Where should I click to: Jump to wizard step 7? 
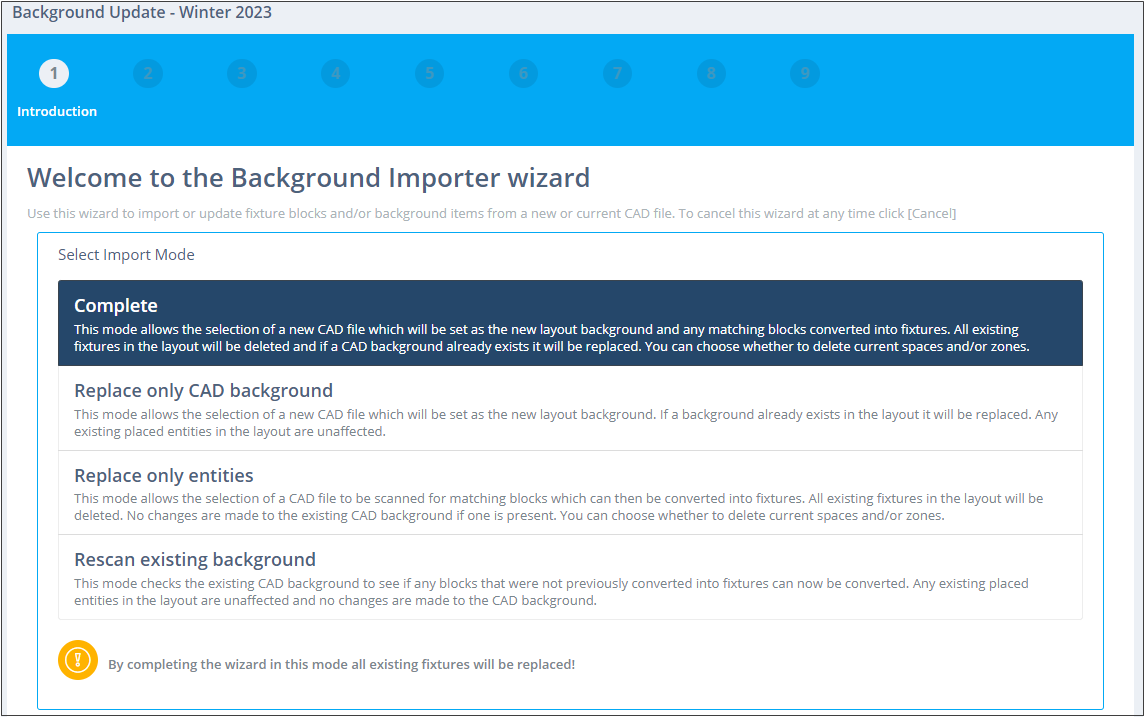[618, 73]
